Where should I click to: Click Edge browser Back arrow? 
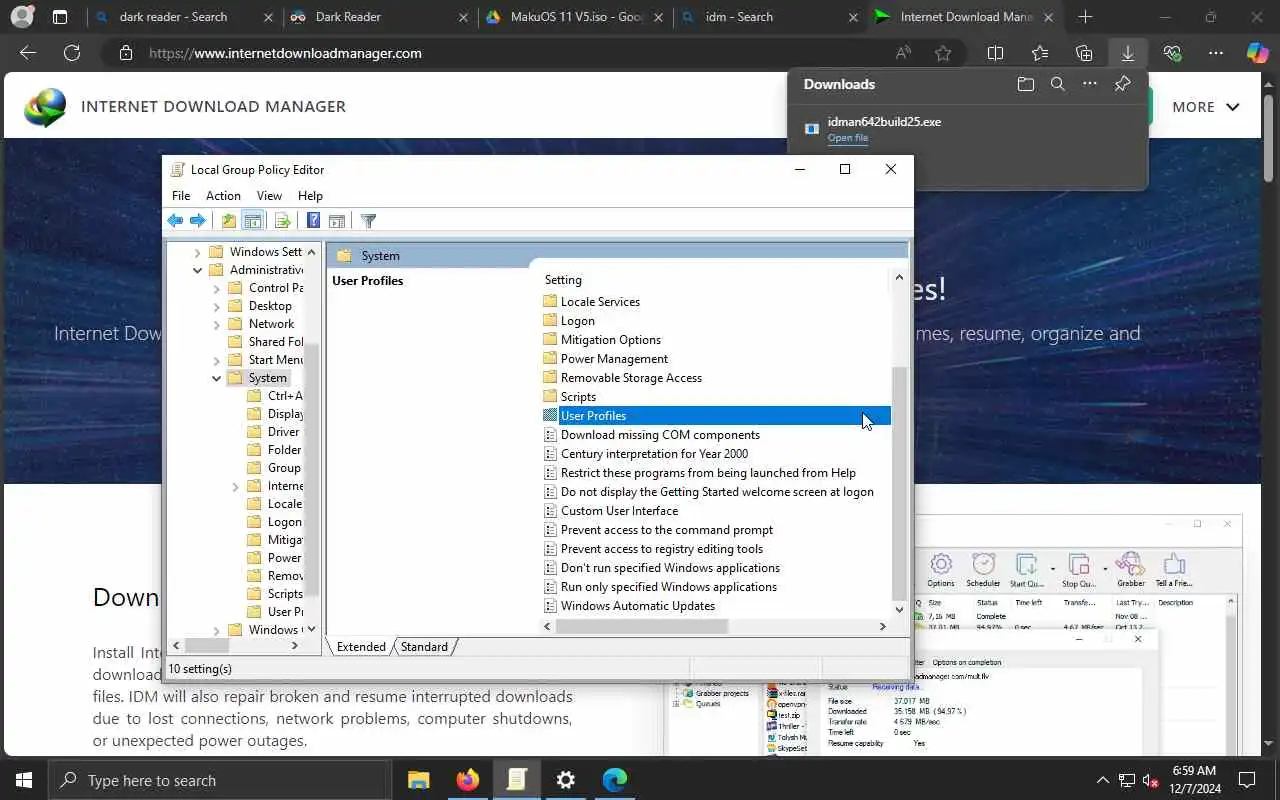(x=28, y=53)
